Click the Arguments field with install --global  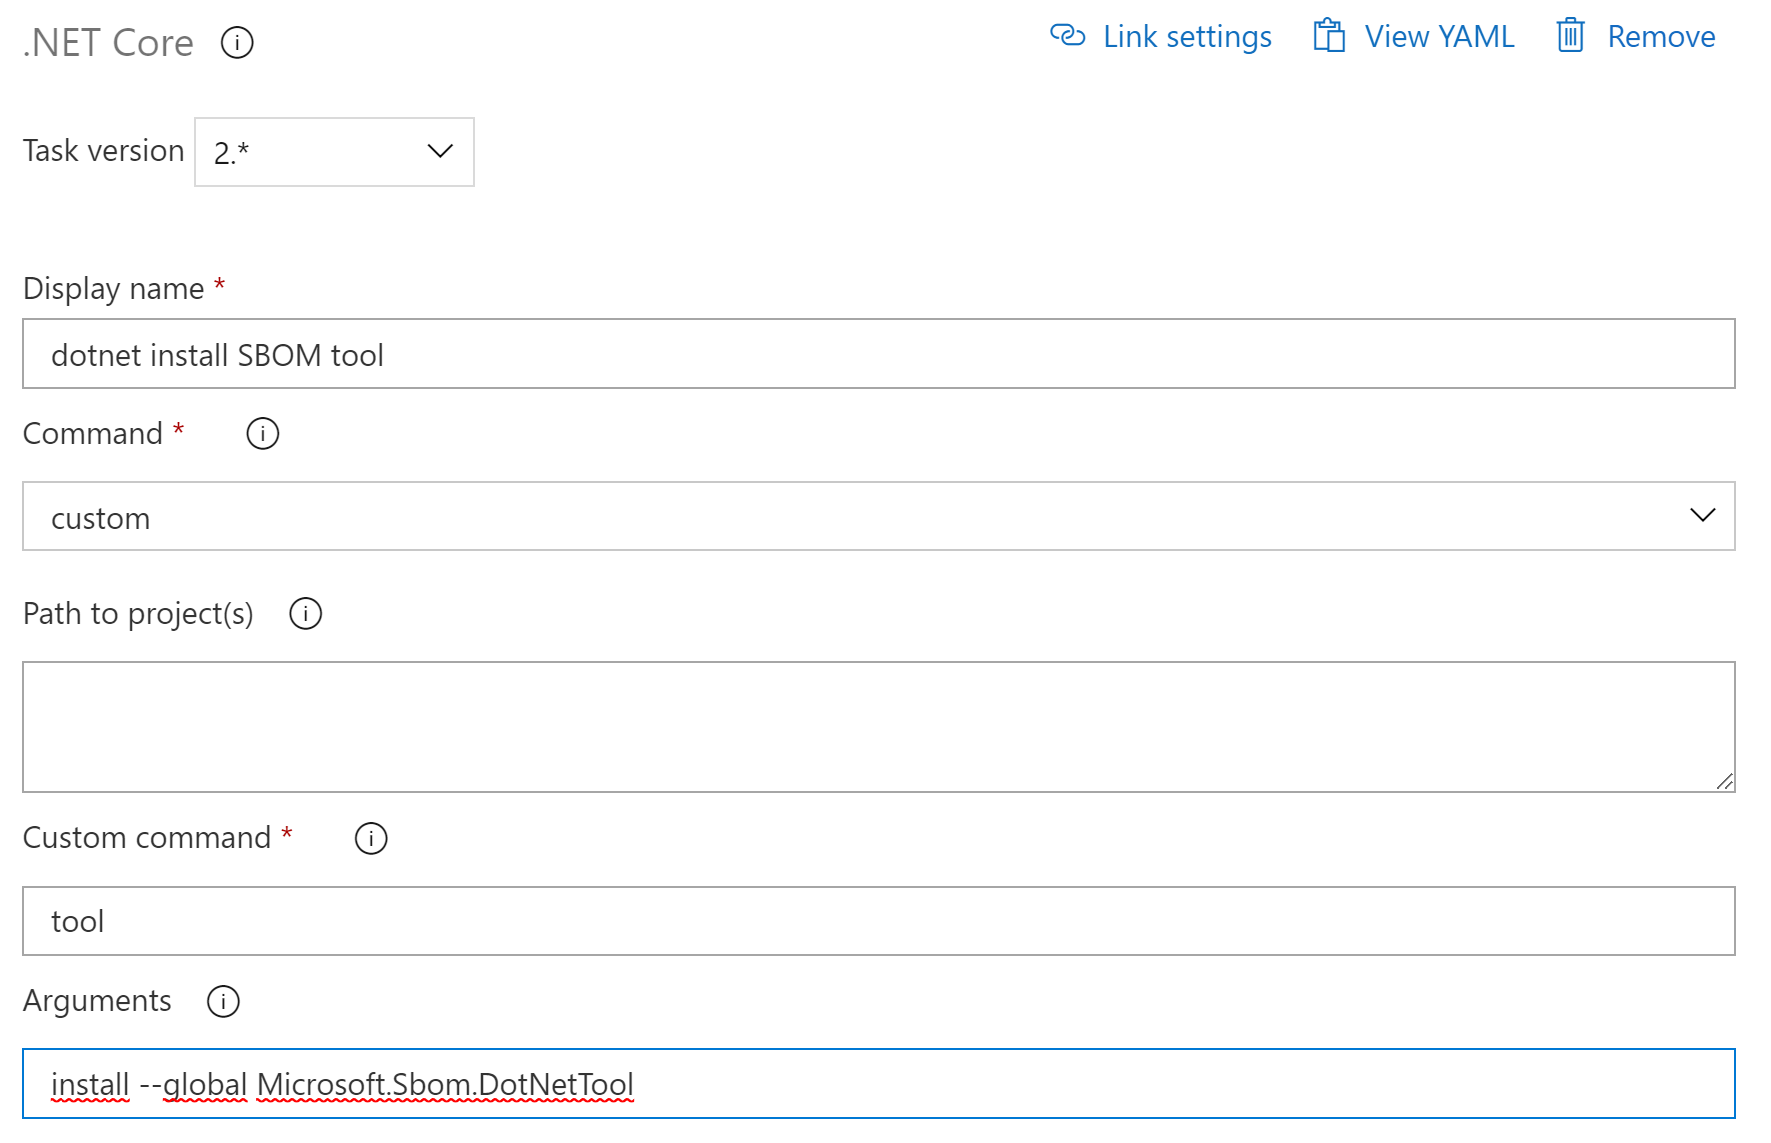tap(879, 1084)
